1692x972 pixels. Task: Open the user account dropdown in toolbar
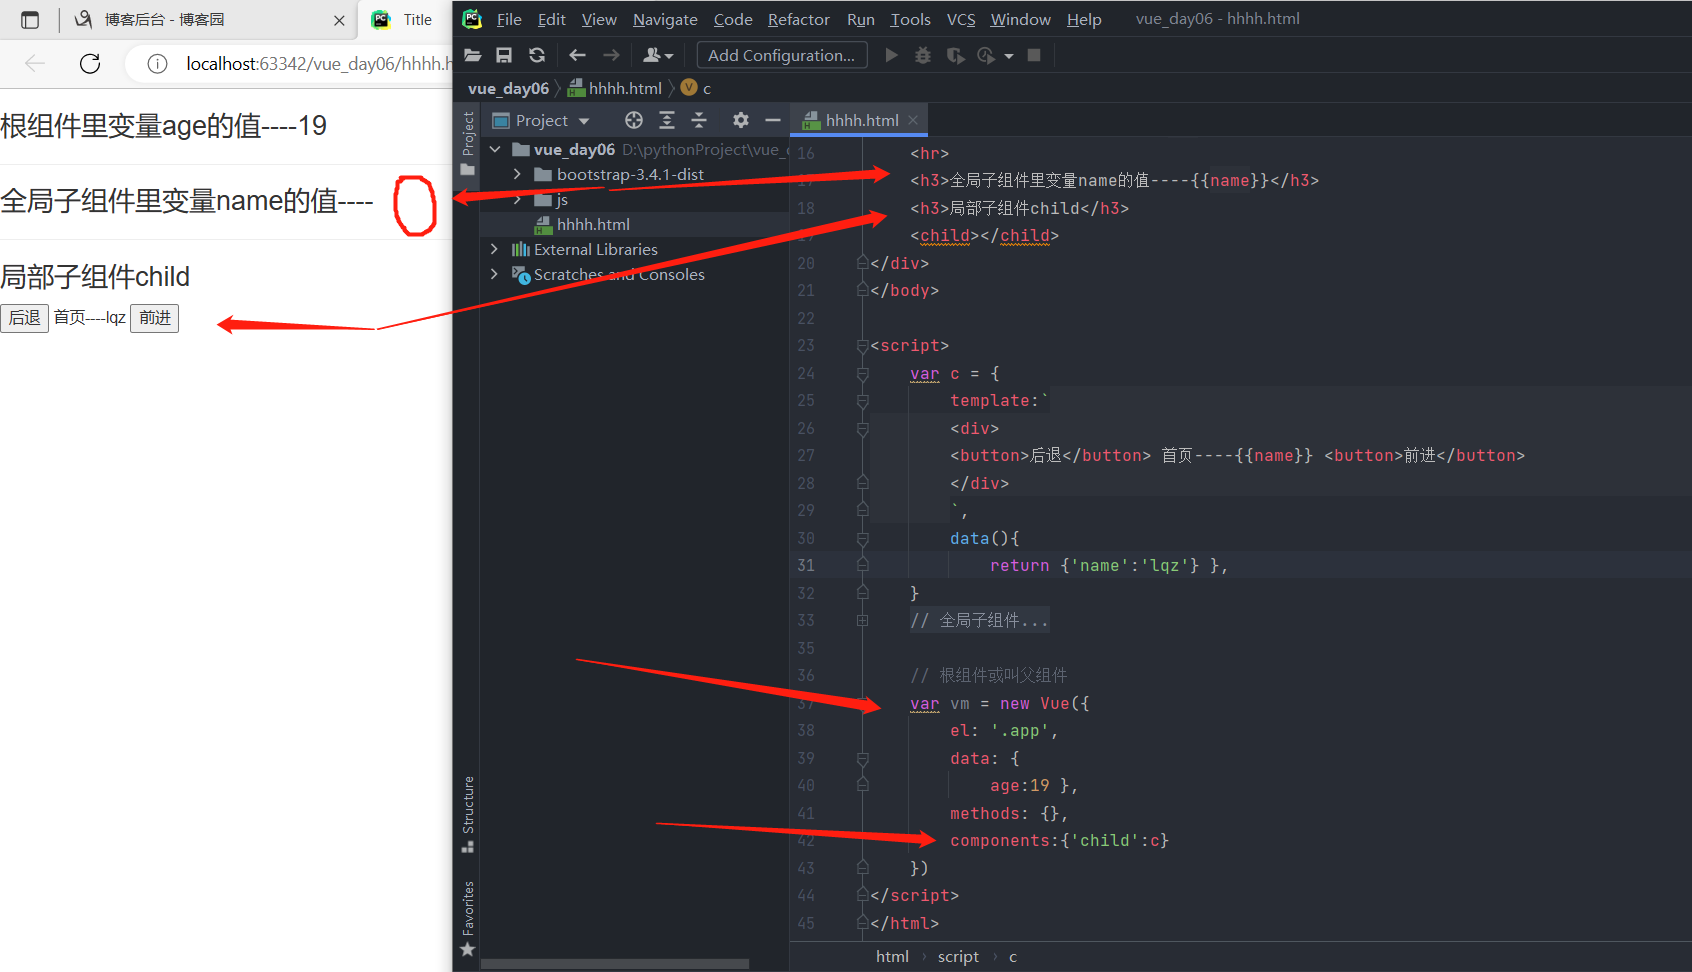click(658, 55)
